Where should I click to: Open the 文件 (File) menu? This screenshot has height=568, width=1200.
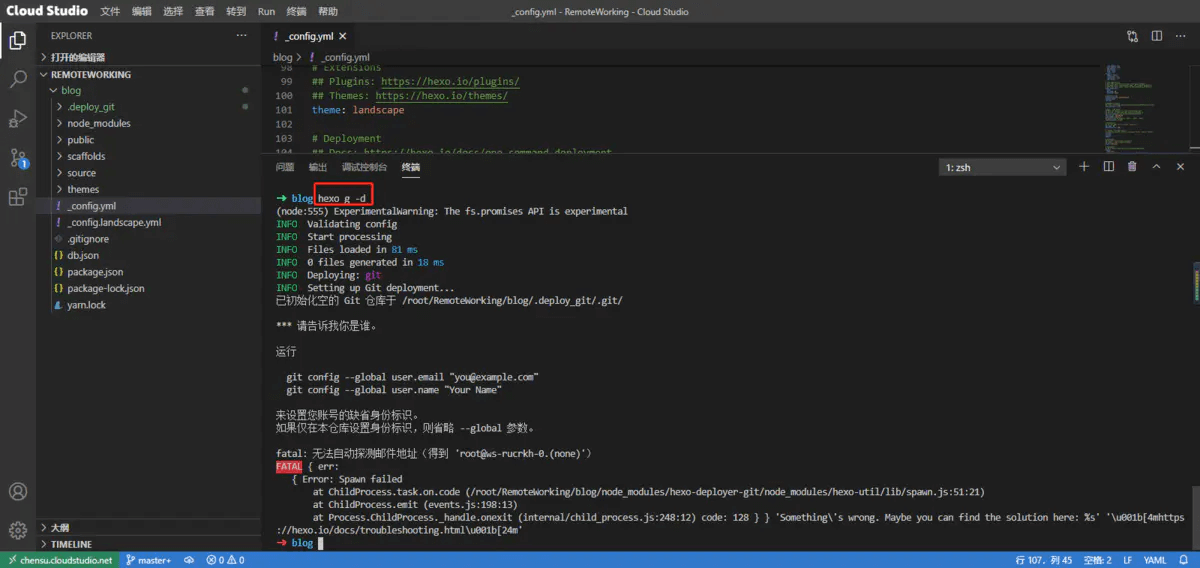pyautogui.click(x=110, y=11)
